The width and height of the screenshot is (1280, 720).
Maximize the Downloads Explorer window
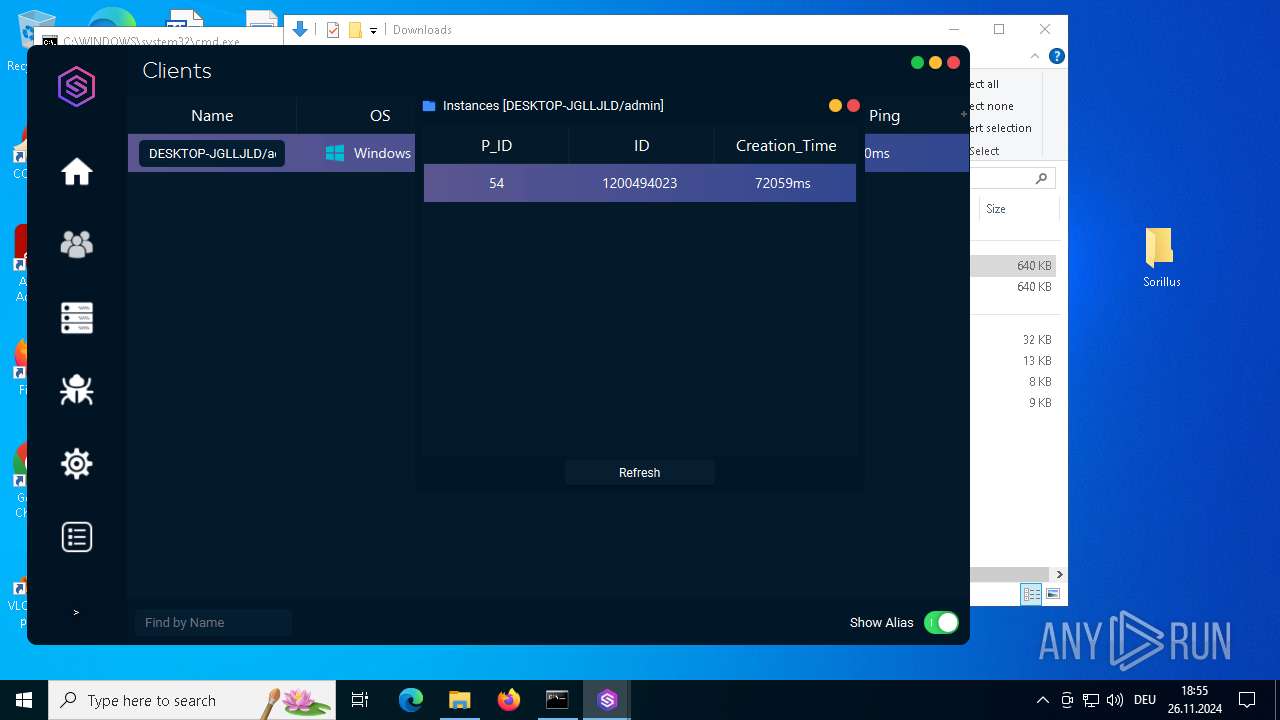(x=999, y=29)
